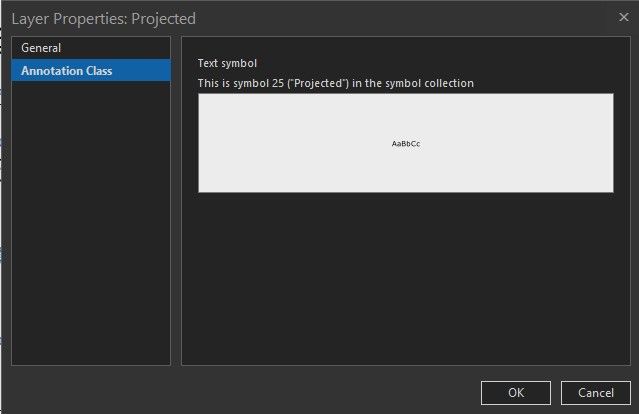Click the AaBbCc sample text
This screenshot has width=639, height=414.
[x=405, y=144]
